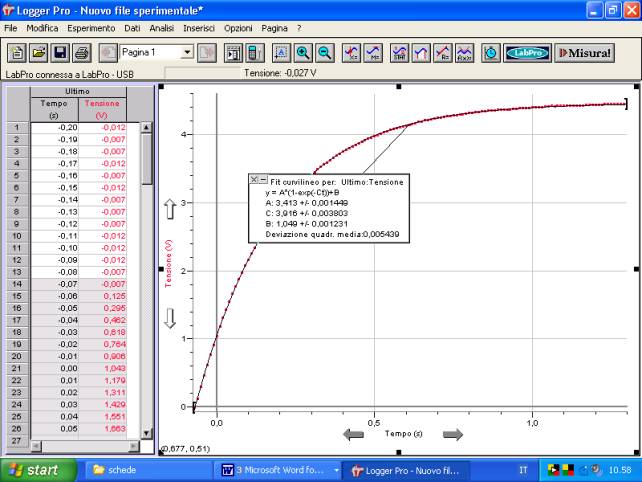Screen dimensions: 642x482
Task: Click the Linear Fit (R=) icon
Action: click(443, 53)
